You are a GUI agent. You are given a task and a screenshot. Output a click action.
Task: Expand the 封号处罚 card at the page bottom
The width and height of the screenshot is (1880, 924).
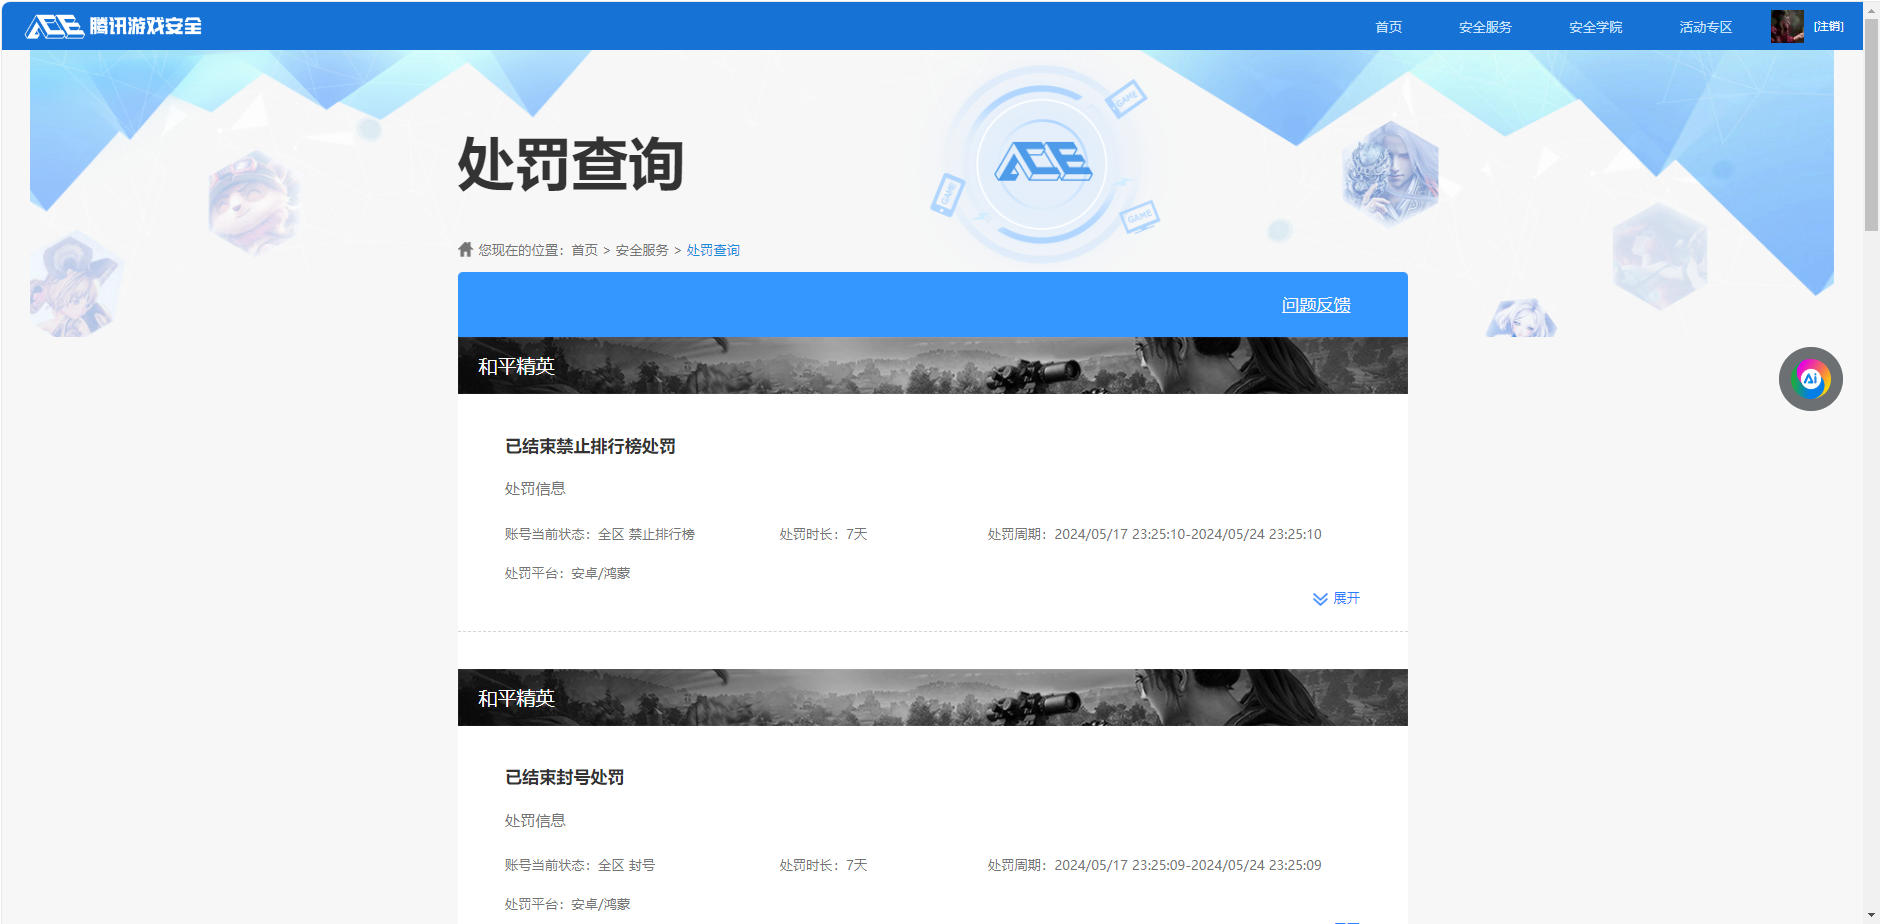pos(1345,918)
